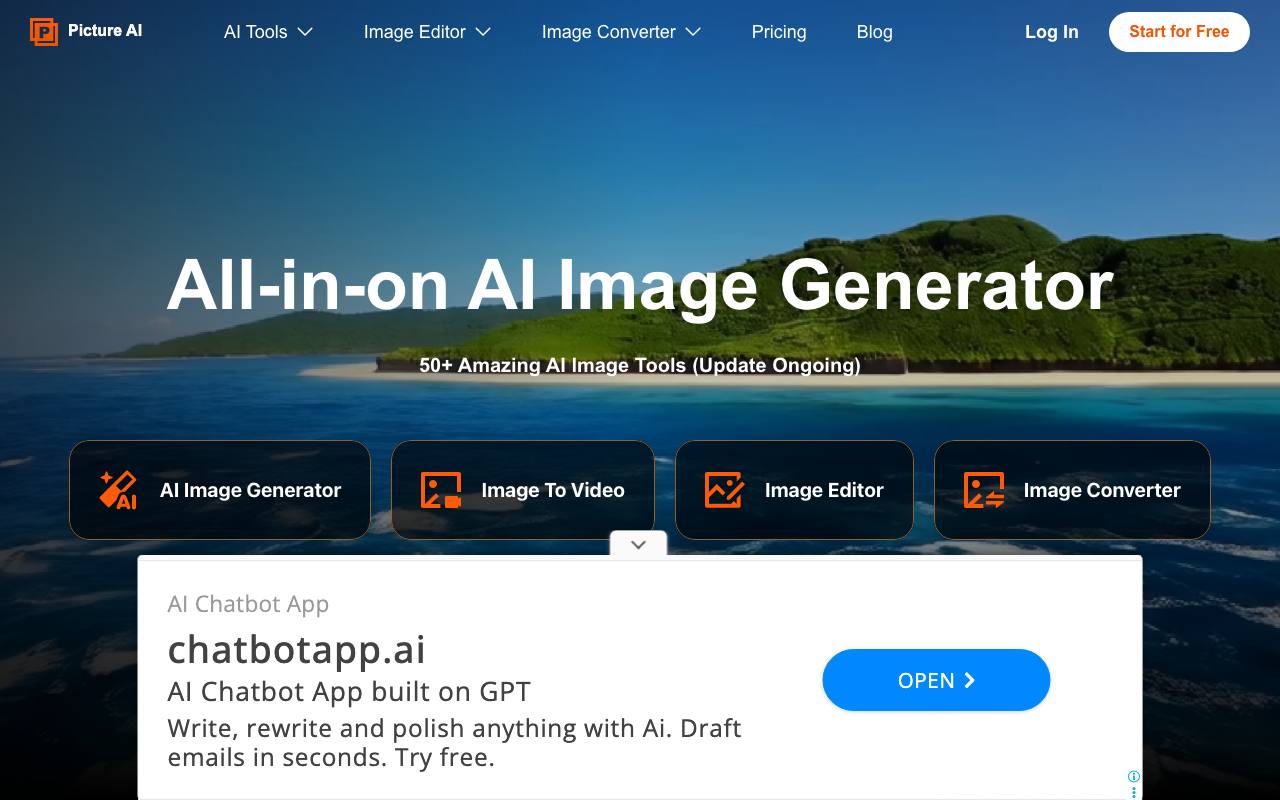The height and width of the screenshot is (800, 1280).
Task: Open the Image Editor card label
Action: [x=824, y=490]
